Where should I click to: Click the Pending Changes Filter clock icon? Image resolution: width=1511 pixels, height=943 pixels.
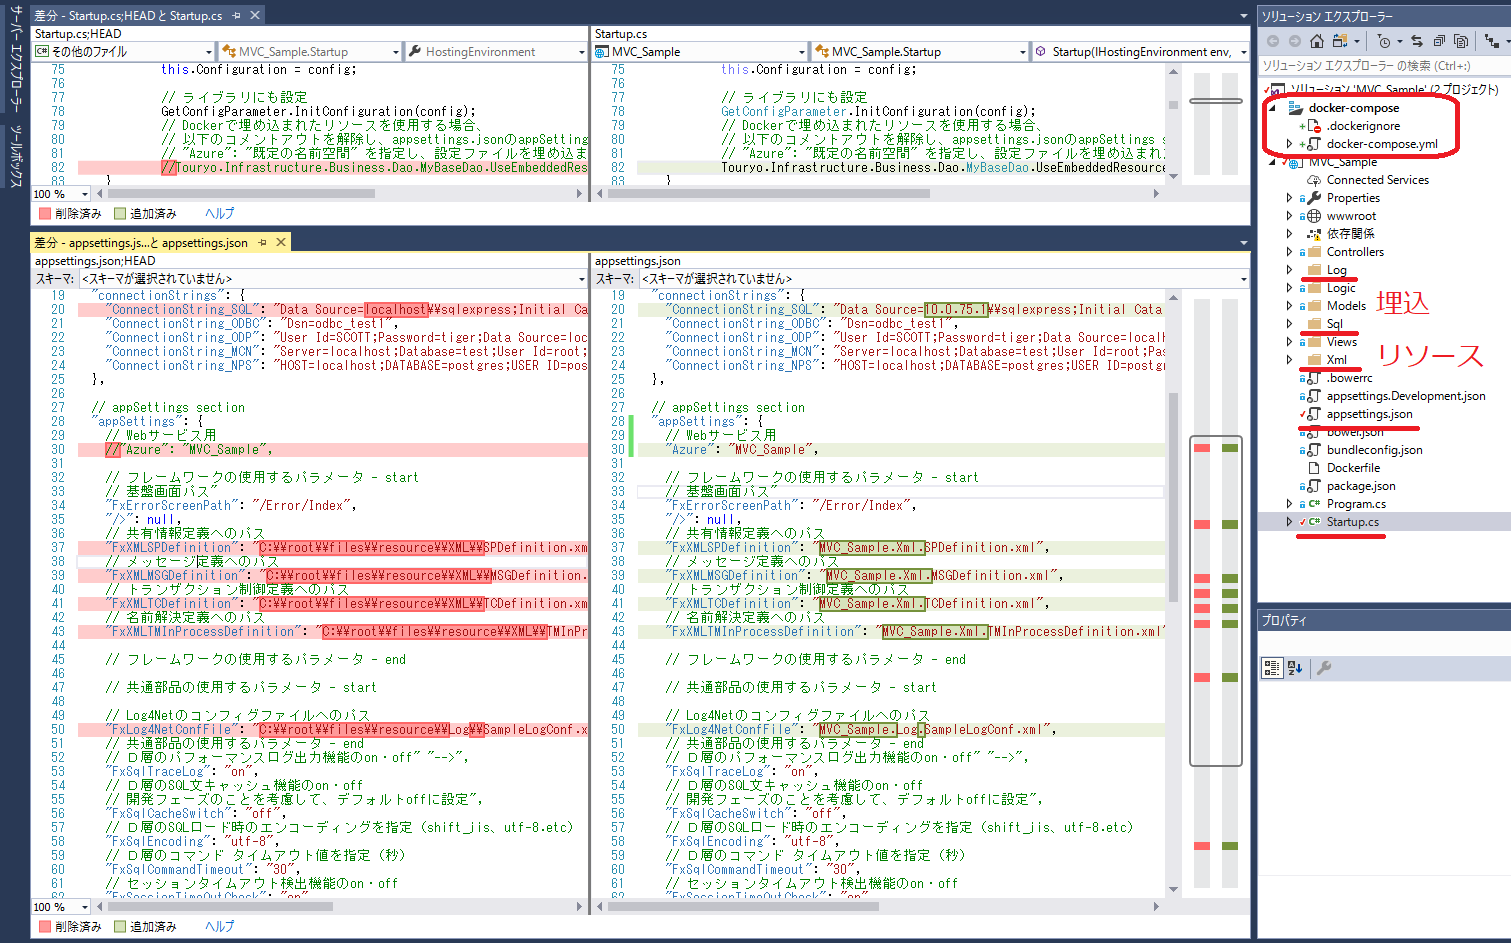tap(1383, 41)
